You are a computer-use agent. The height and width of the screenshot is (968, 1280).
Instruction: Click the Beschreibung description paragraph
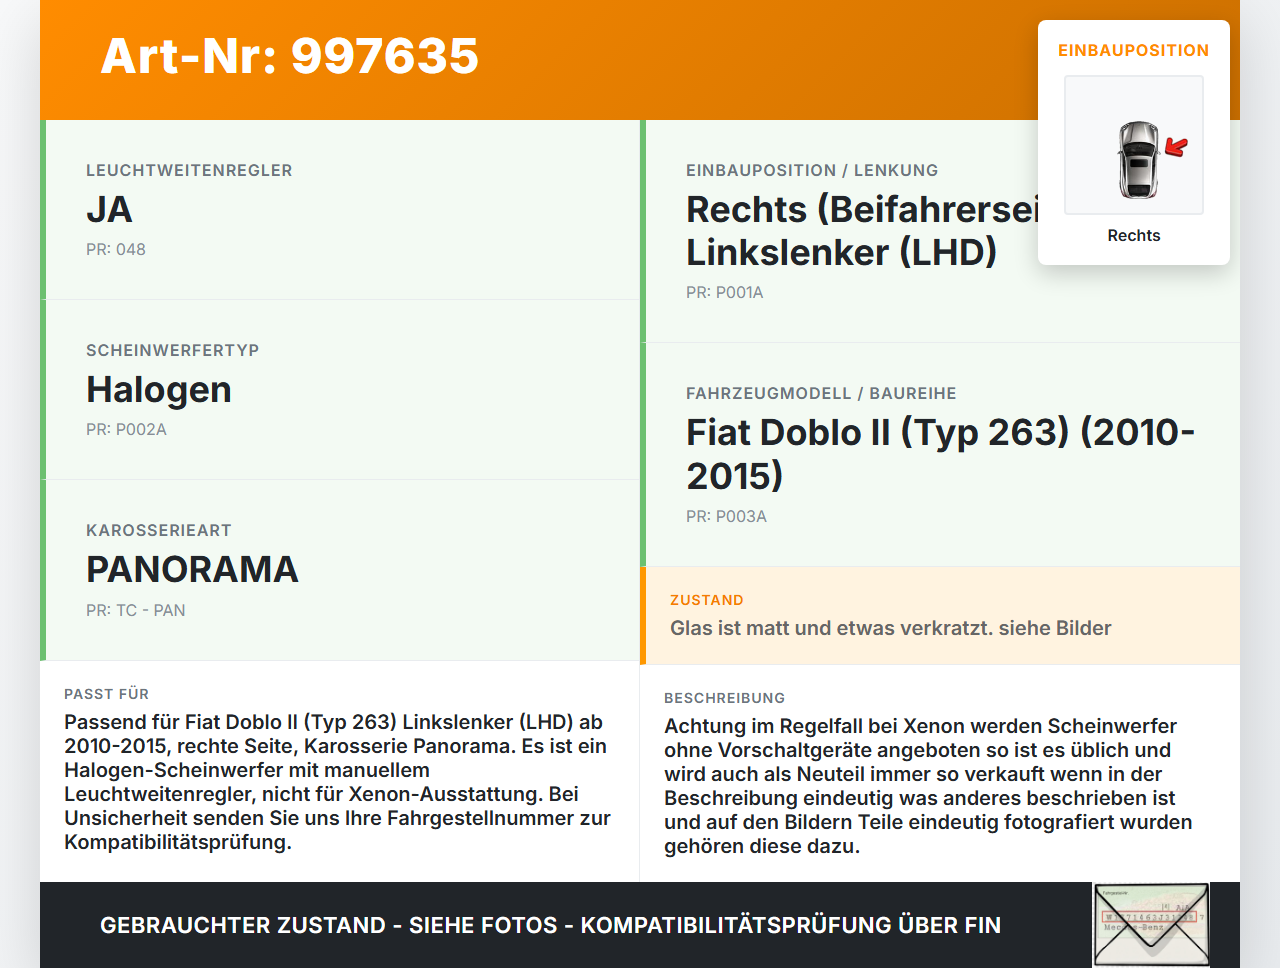click(928, 786)
